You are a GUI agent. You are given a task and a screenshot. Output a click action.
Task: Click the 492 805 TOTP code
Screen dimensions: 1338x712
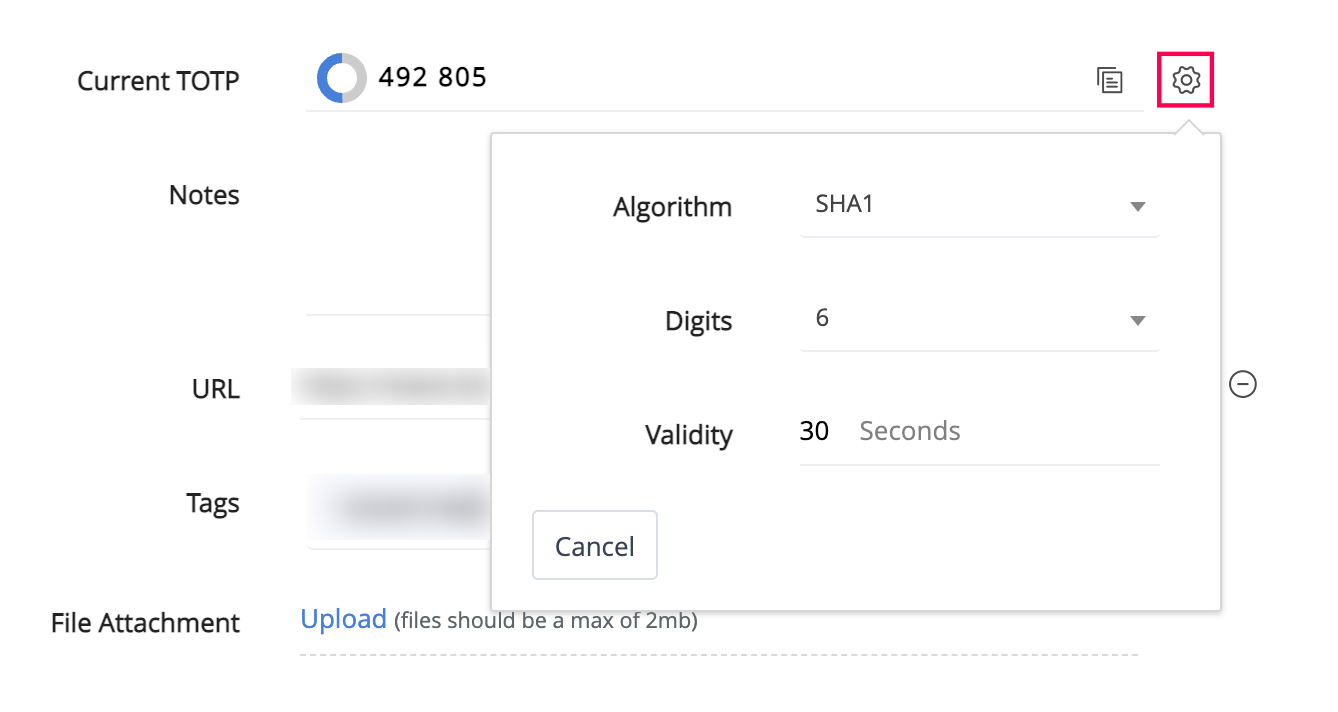pos(432,78)
